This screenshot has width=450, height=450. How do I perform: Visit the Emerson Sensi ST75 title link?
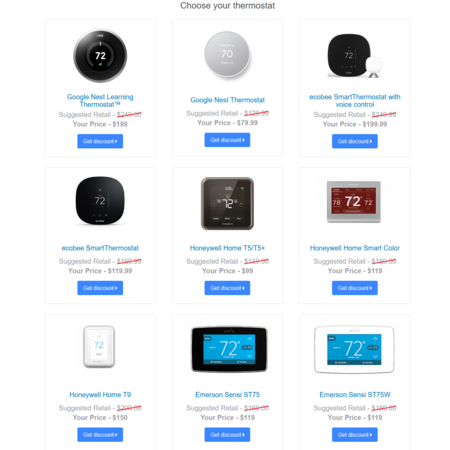pyautogui.click(x=227, y=395)
